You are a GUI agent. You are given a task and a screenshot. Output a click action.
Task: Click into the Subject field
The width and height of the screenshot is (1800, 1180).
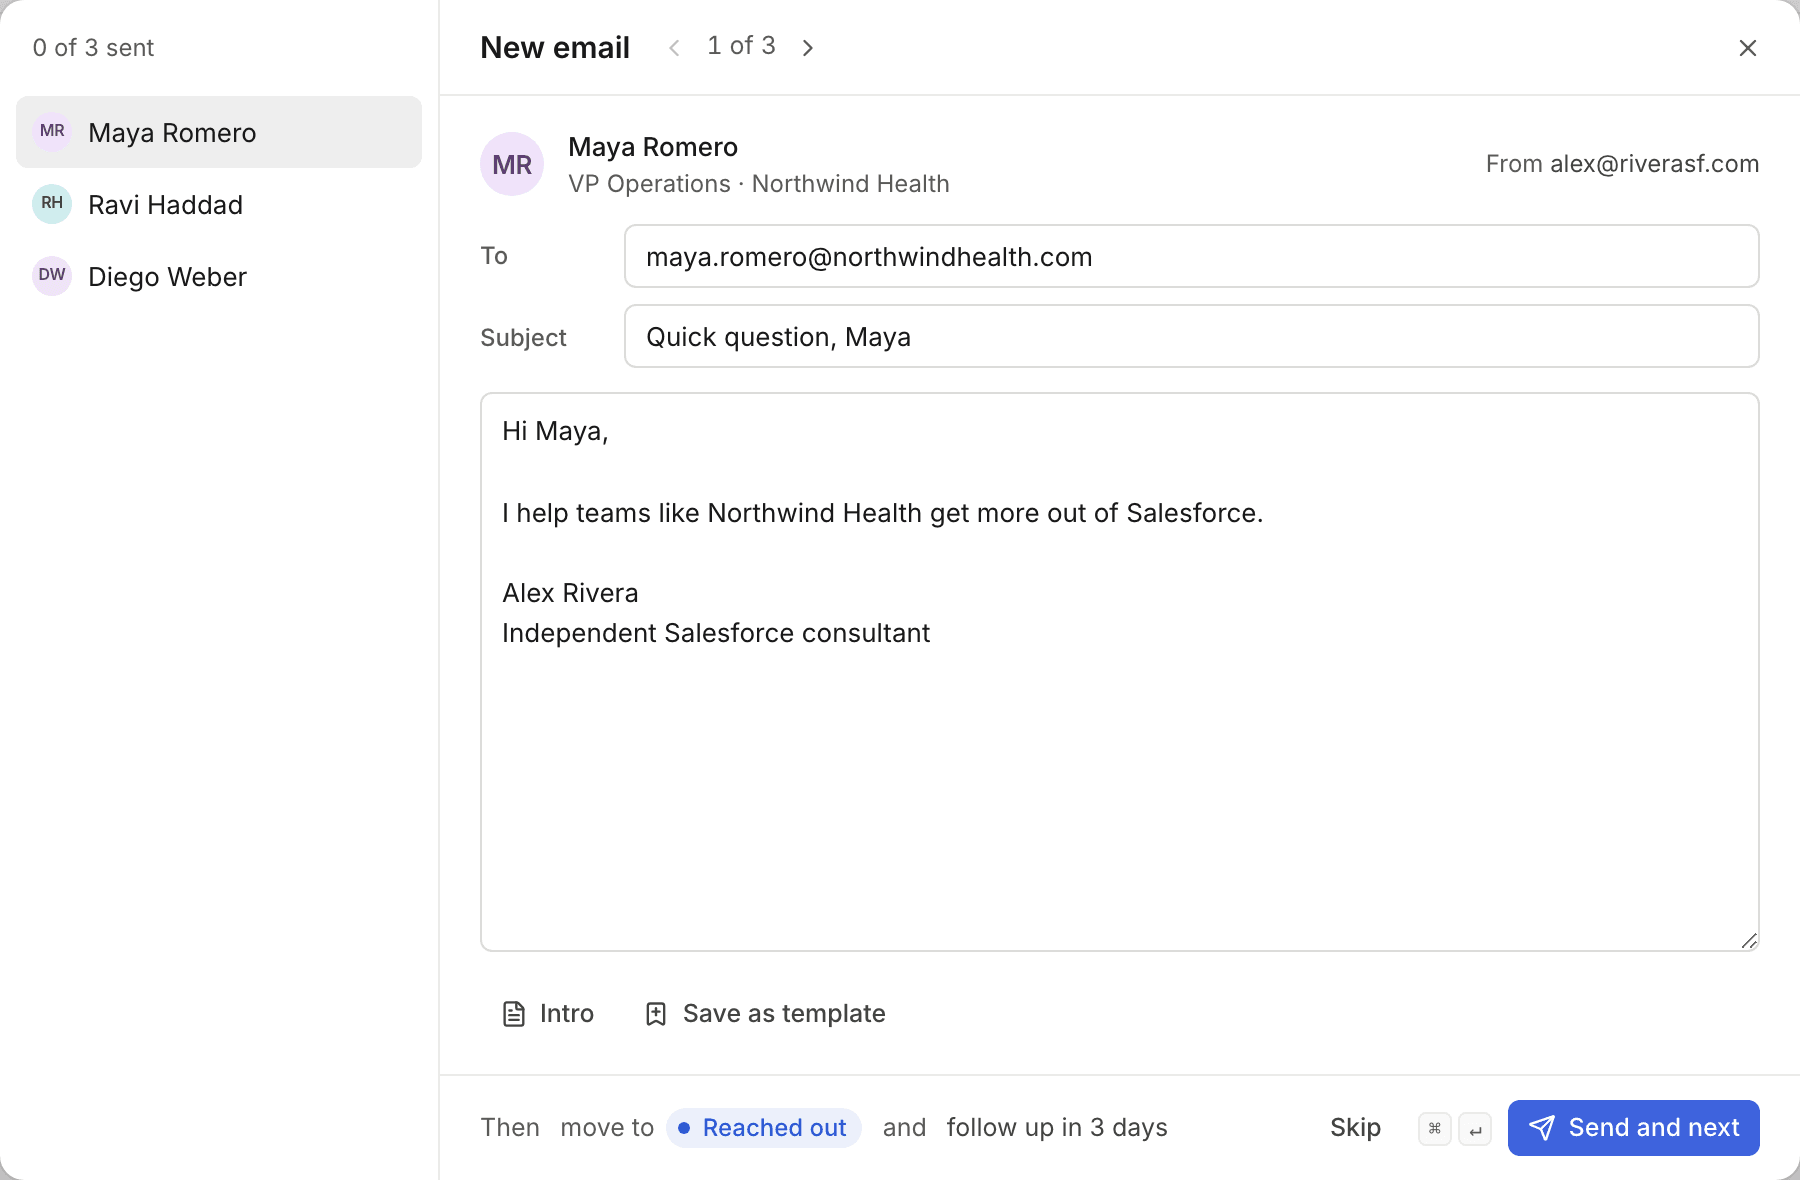coord(1192,336)
